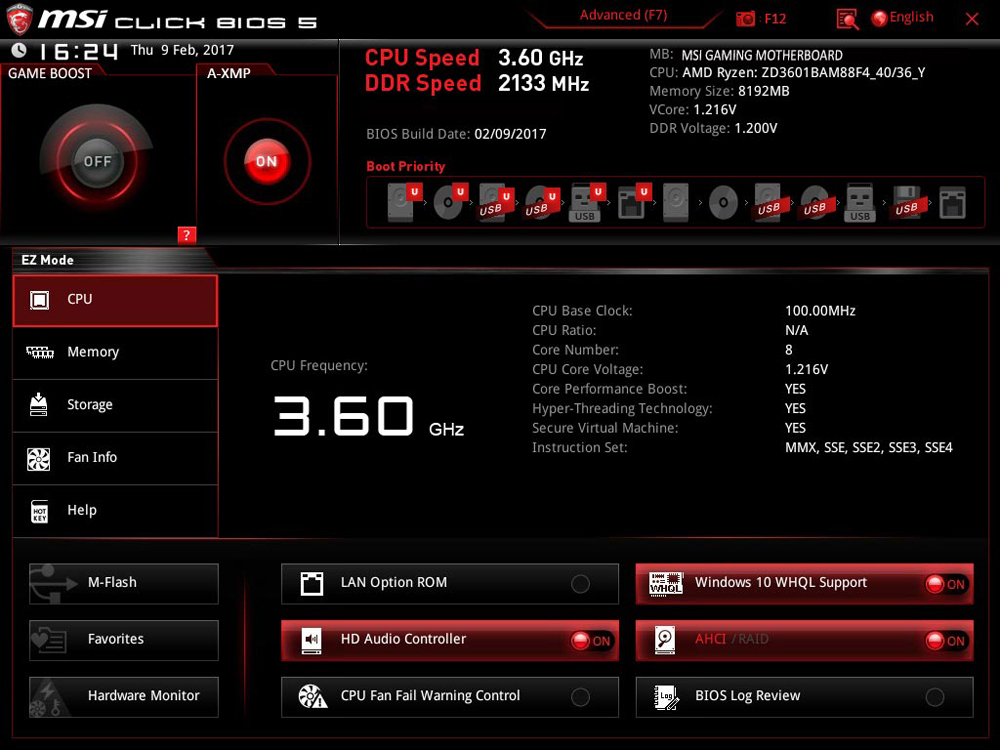
Task: Toggle the AHCI / RAID ON switch
Action: 946,641
